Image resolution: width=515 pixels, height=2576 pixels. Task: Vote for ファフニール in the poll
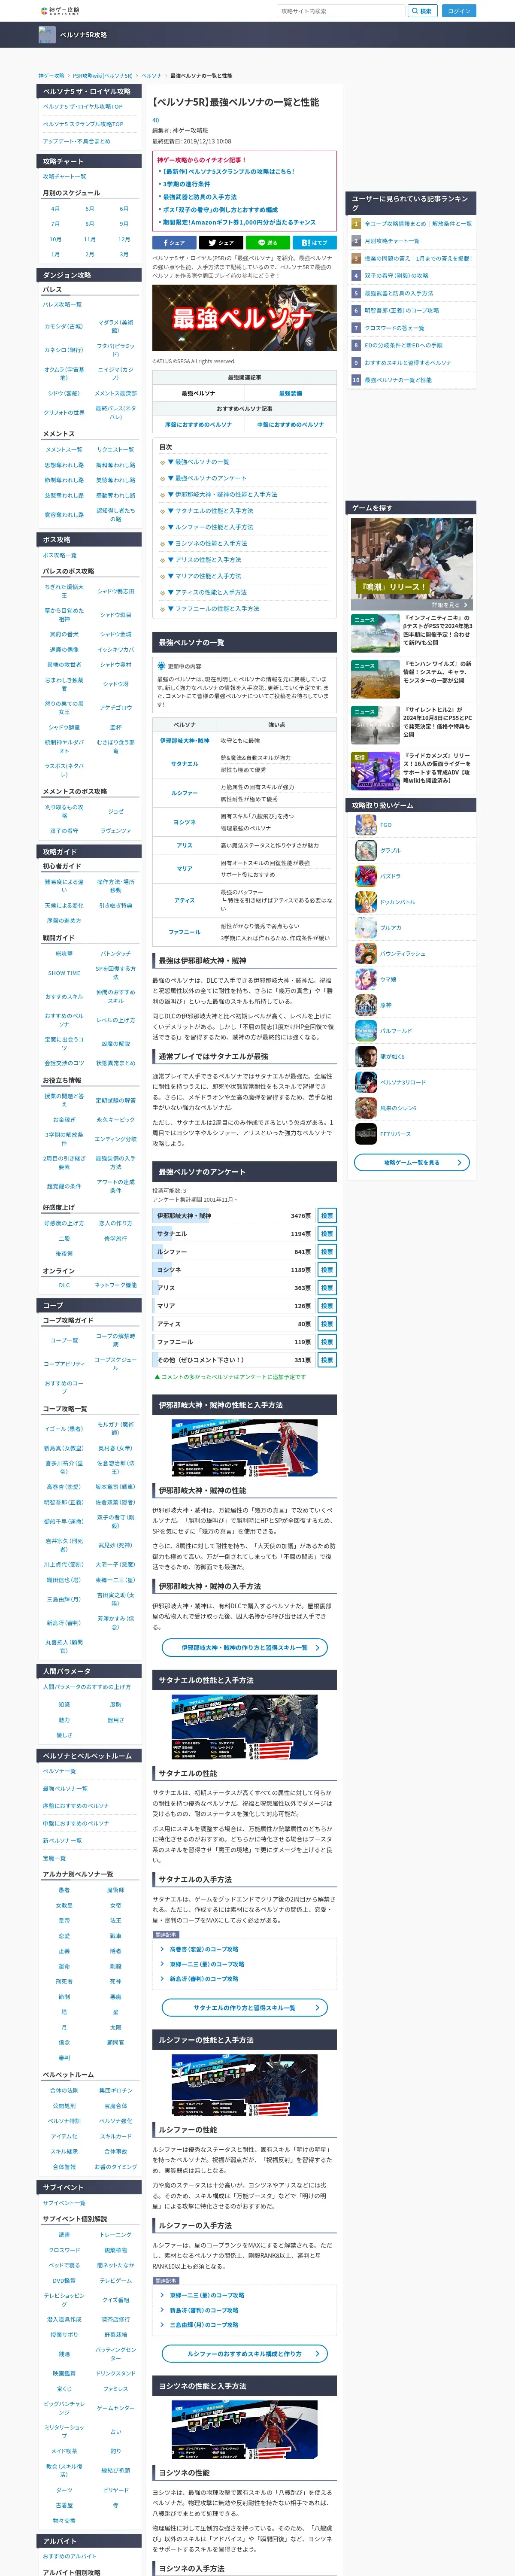pyautogui.click(x=327, y=1342)
